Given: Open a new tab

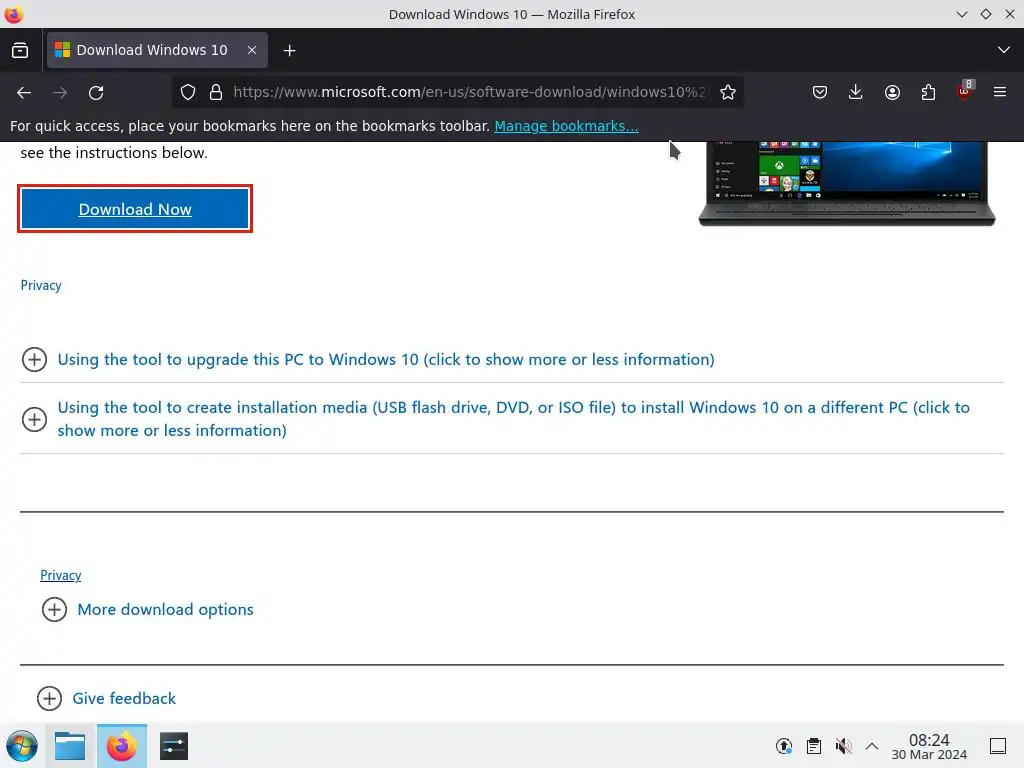Looking at the screenshot, I should click(289, 50).
